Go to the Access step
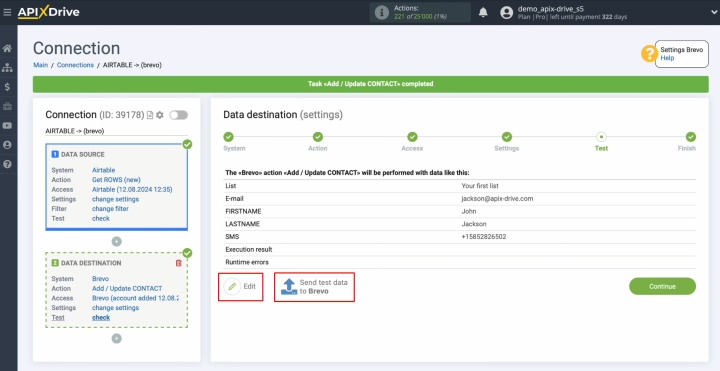This screenshot has width=720, height=371. 412,137
